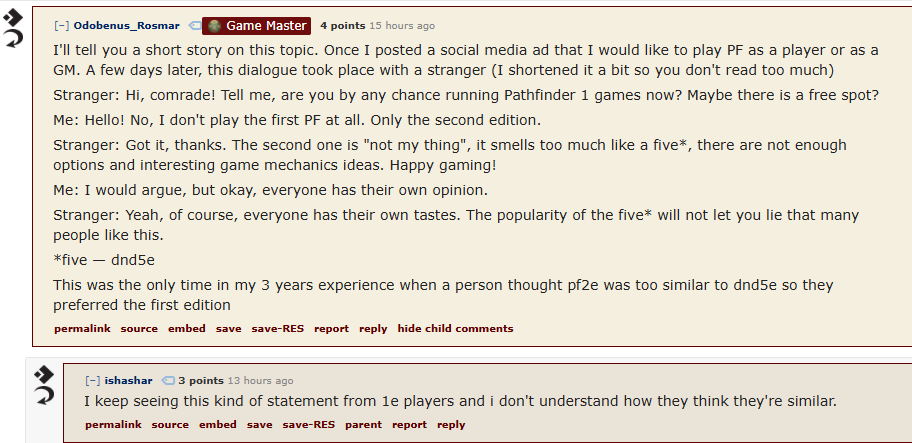Upvote ishashar's reply
The height and width of the screenshot is (443, 912).
44,374
